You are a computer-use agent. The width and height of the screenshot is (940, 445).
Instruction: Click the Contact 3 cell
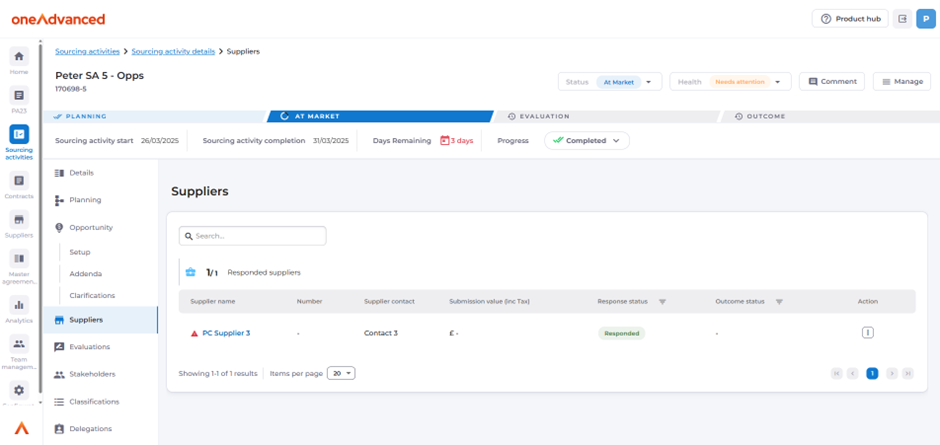pos(381,333)
